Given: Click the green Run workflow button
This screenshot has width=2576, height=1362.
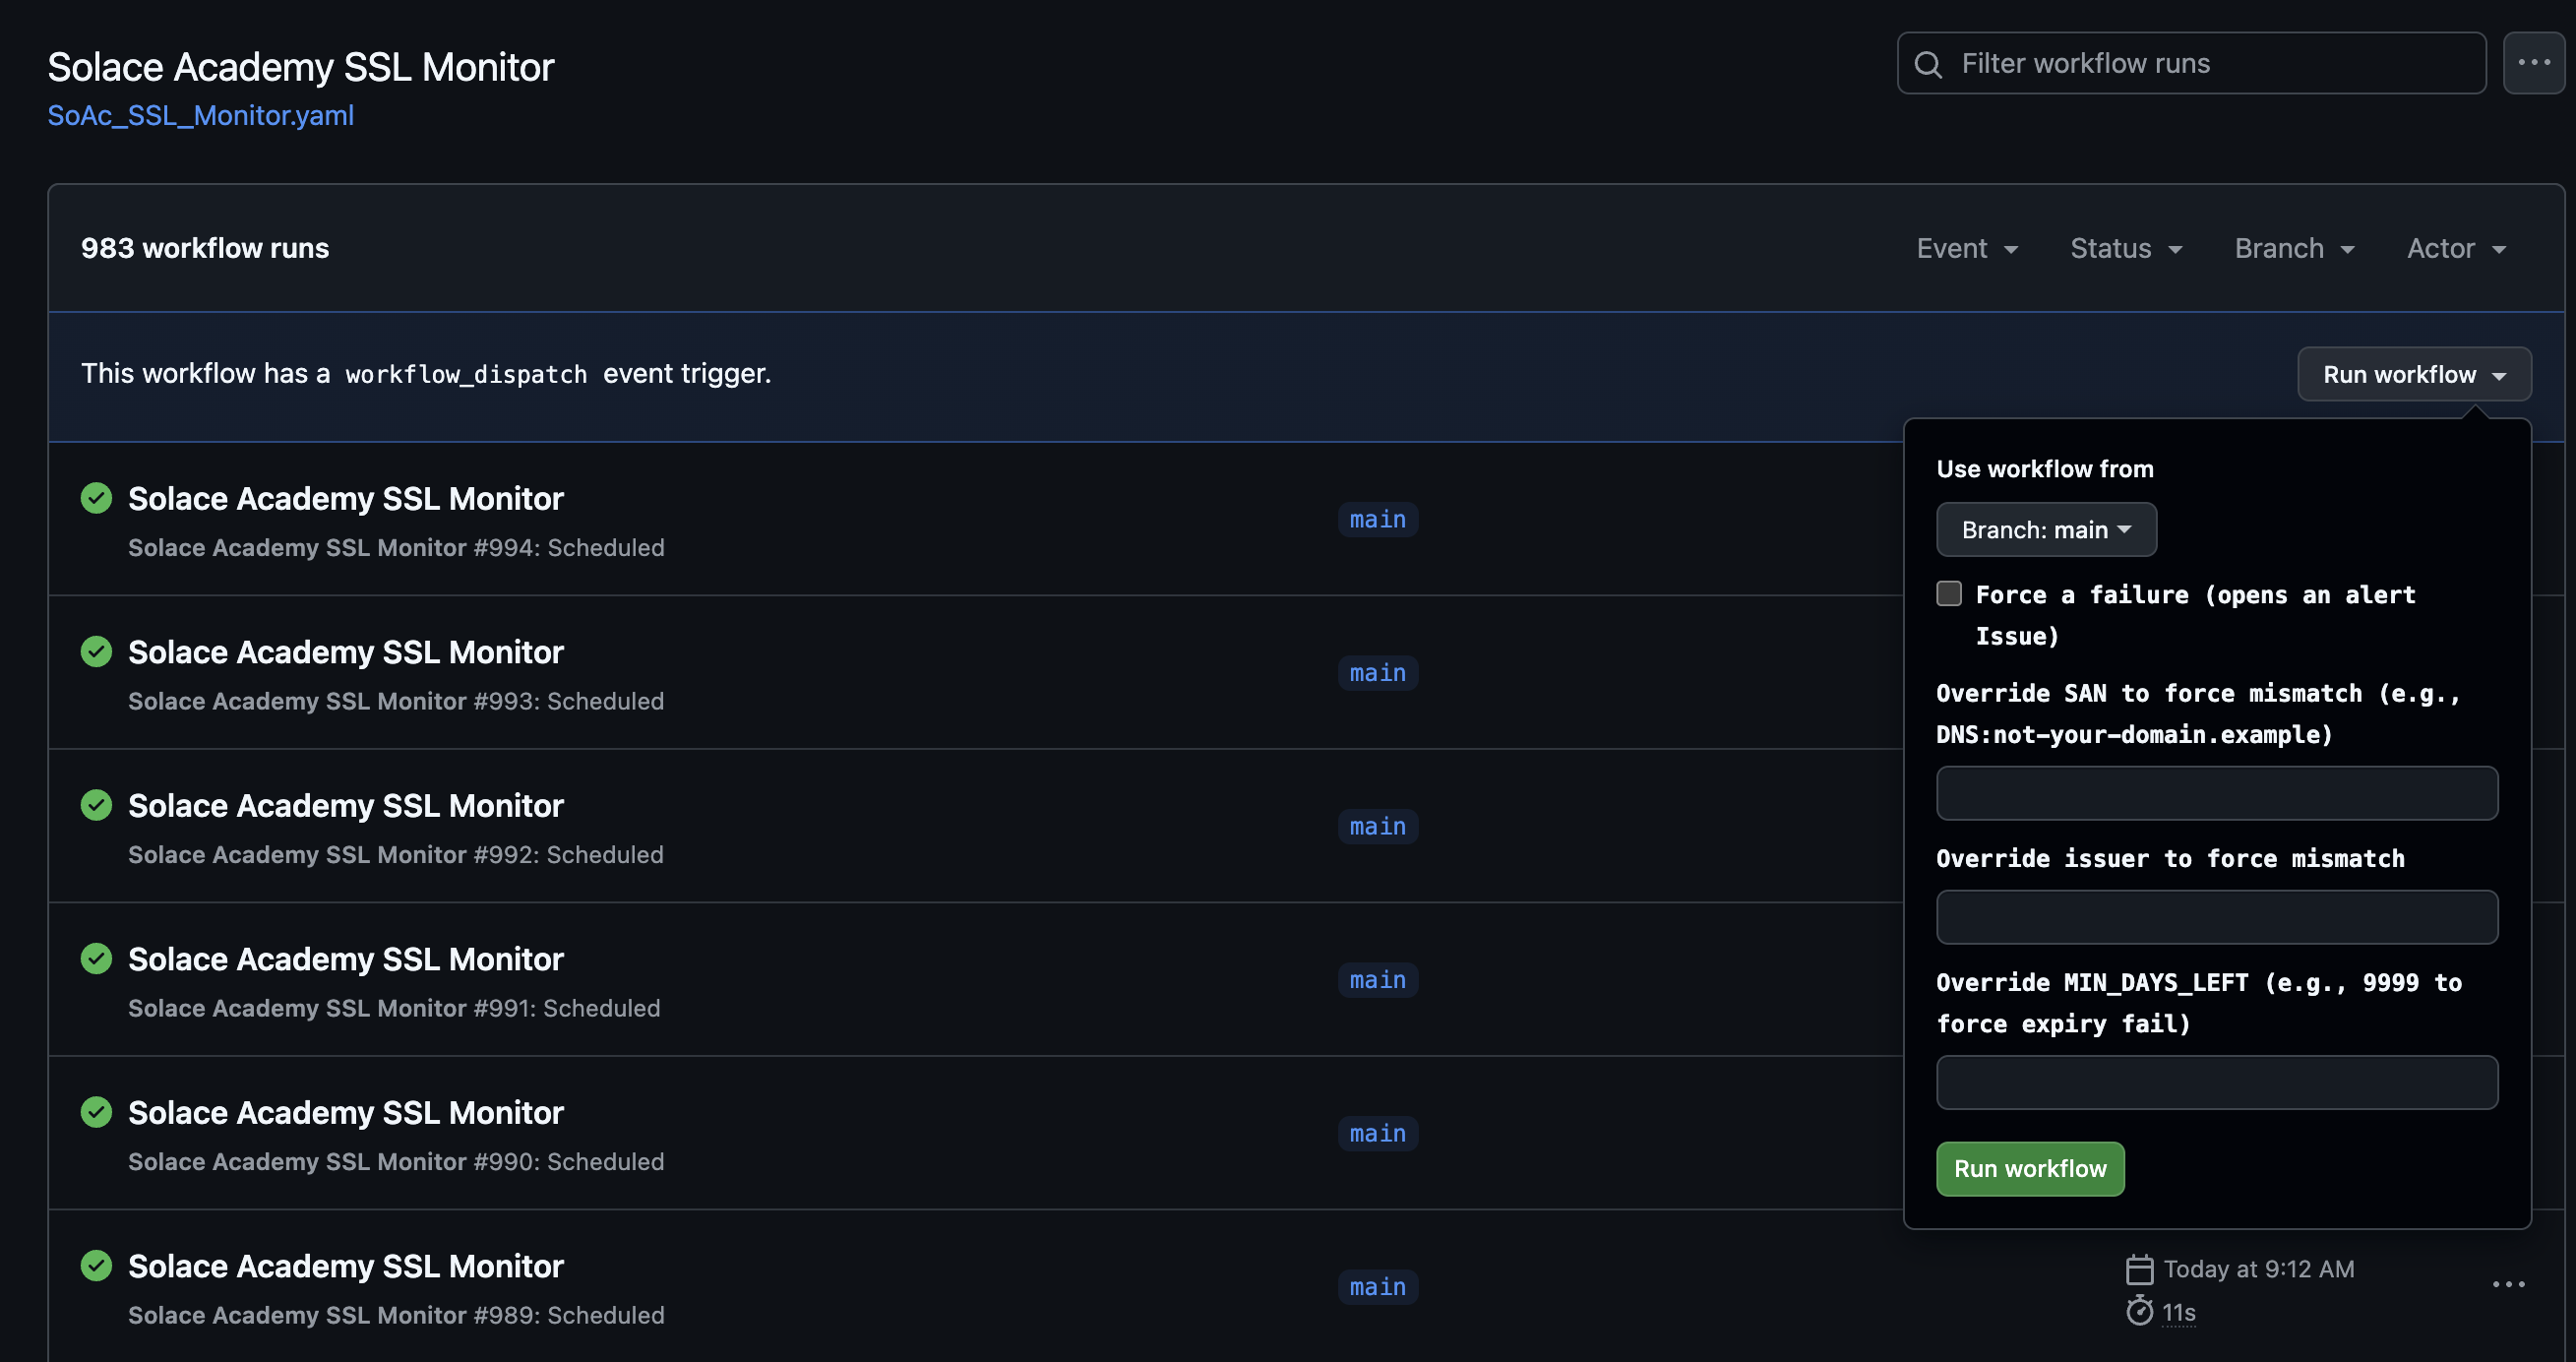Looking at the screenshot, I should (2030, 1169).
